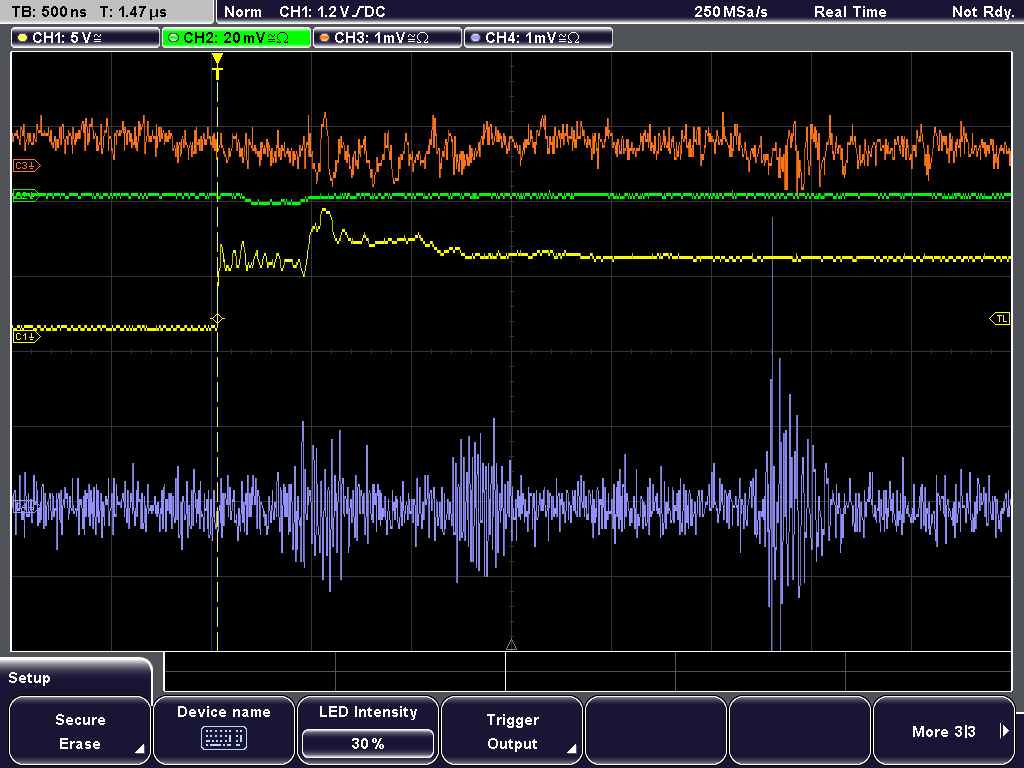Select the CH4 1mV channel tab
The height and width of the screenshot is (768, 1024).
[x=538, y=38]
